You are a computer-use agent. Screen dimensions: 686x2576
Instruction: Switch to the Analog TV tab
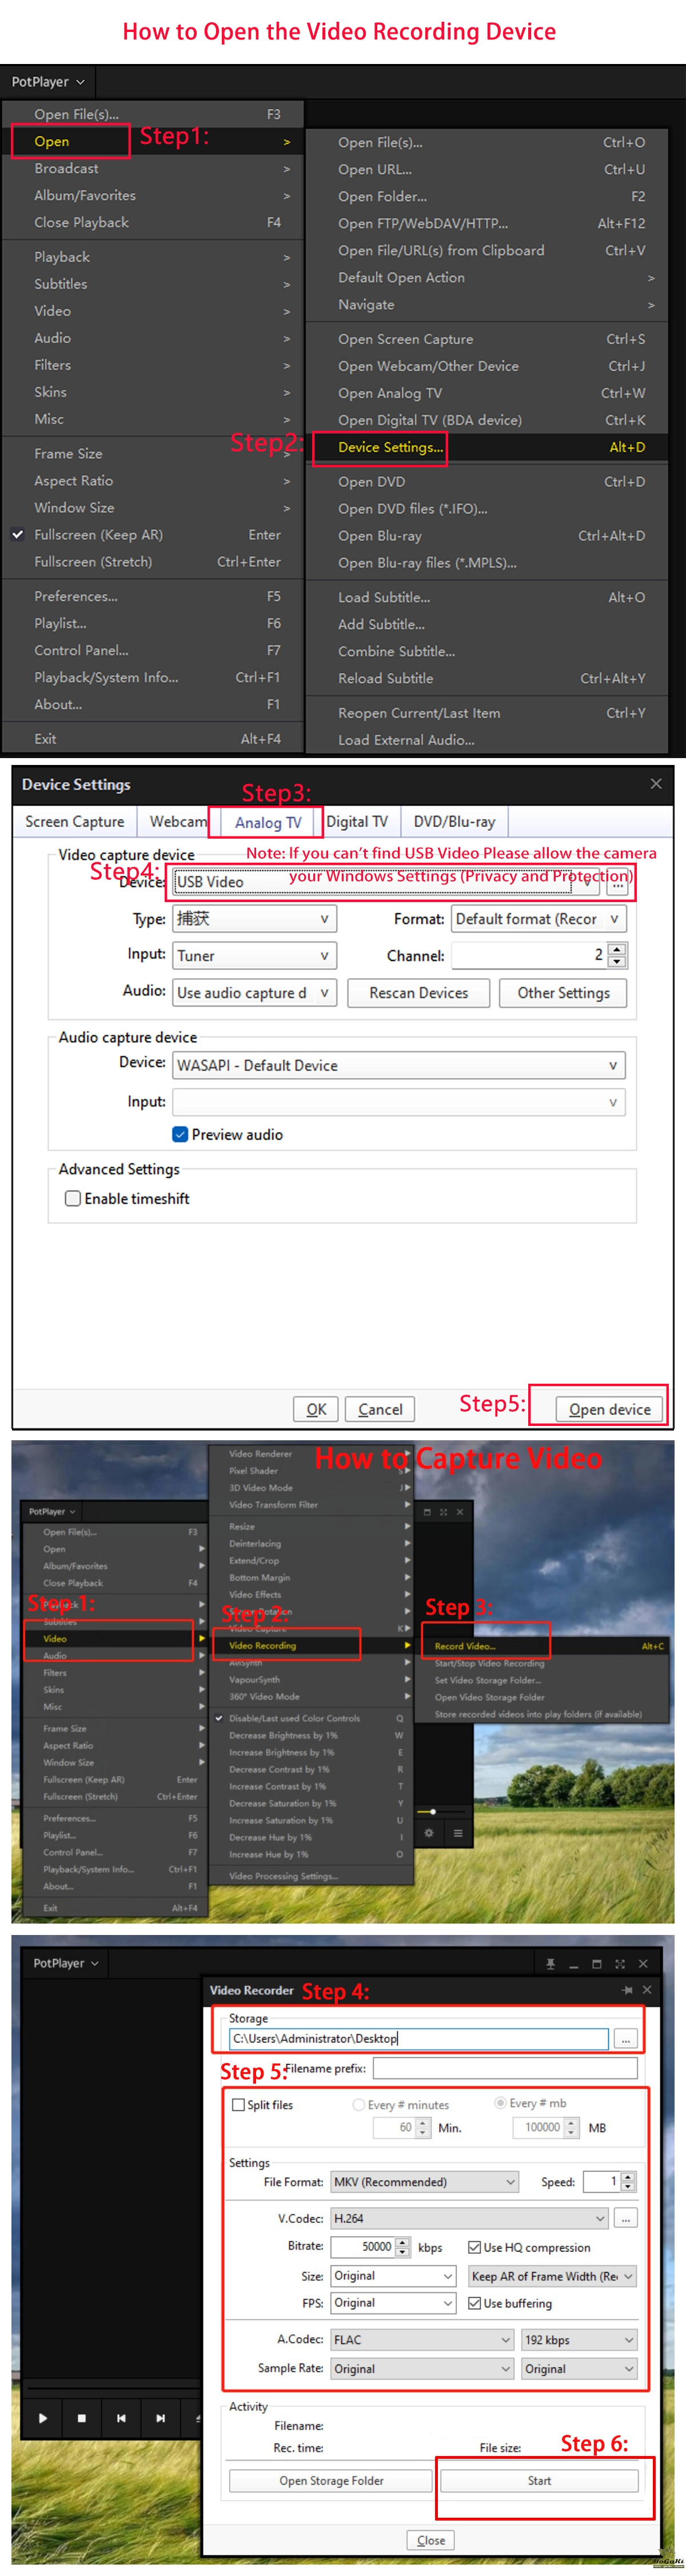click(267, 822)
